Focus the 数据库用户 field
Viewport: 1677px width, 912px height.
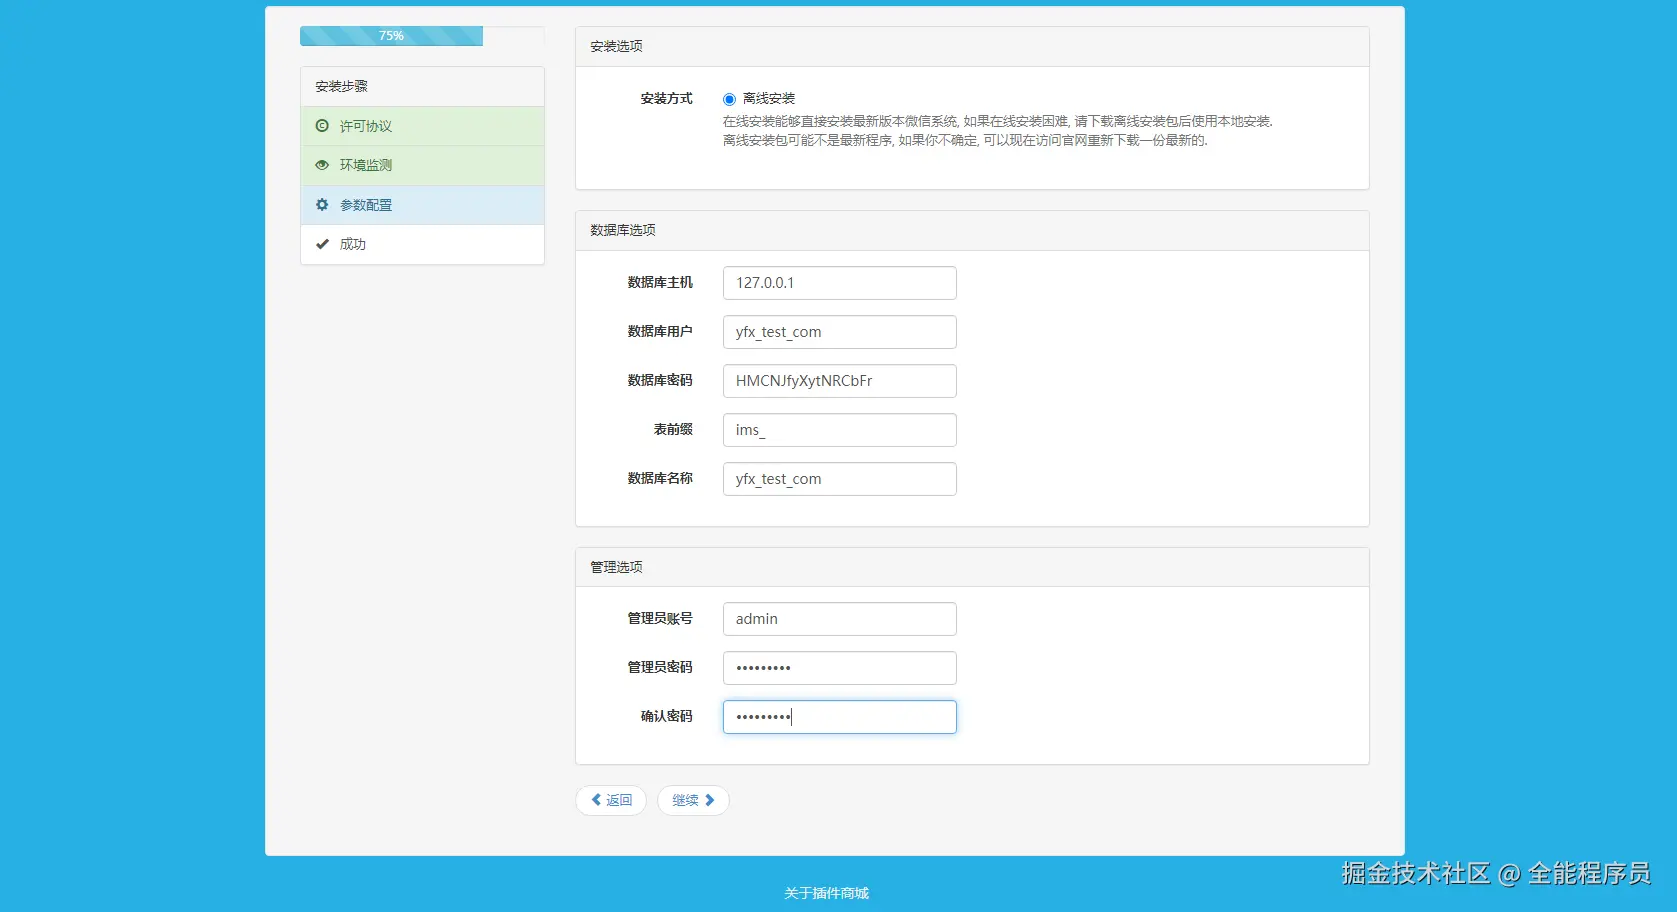point(840,332)
